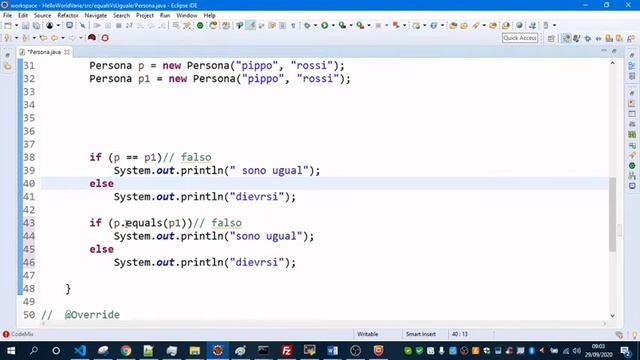Open Google Chrome from taskbar
The image size is (640, 360).
(x=126, y=350)
